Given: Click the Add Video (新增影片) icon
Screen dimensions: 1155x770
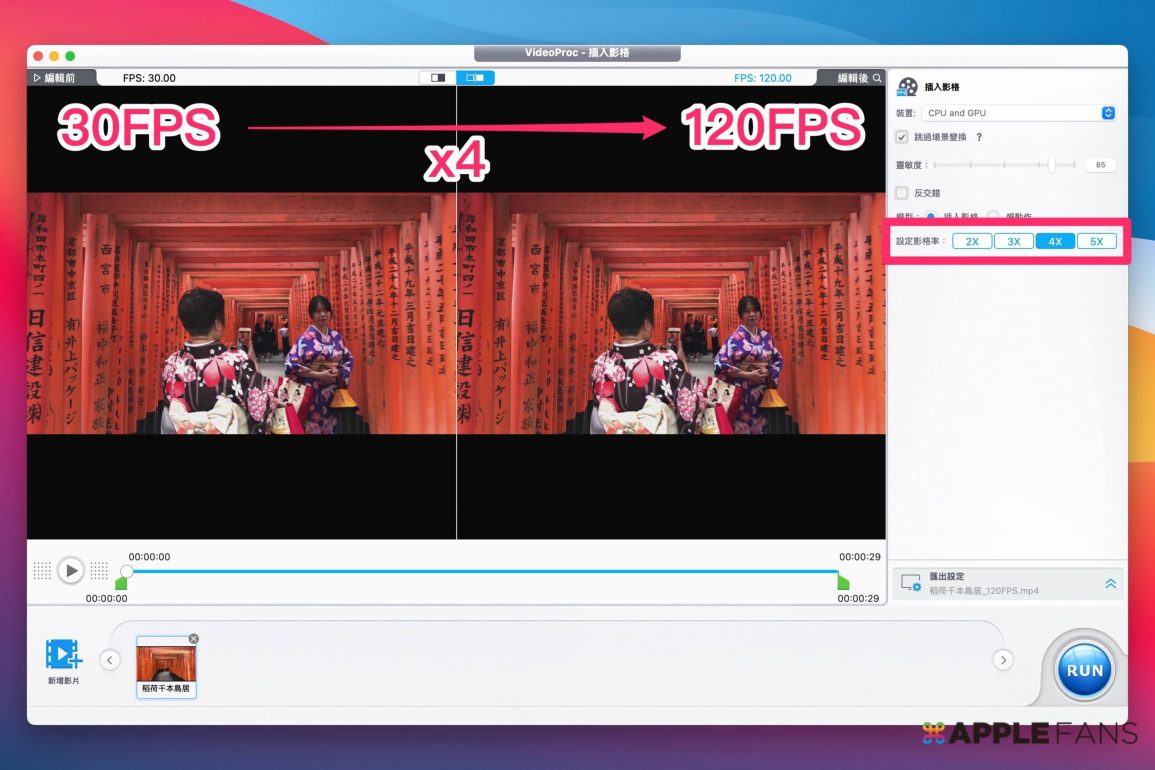Looking at the screenshot, I should (63, 655).
